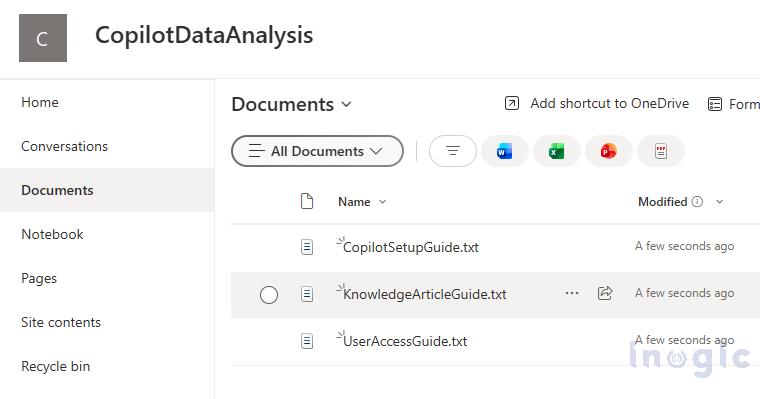760x399 pixels.
Task: Go to Home in site navigation
Action: coord(40,102)
